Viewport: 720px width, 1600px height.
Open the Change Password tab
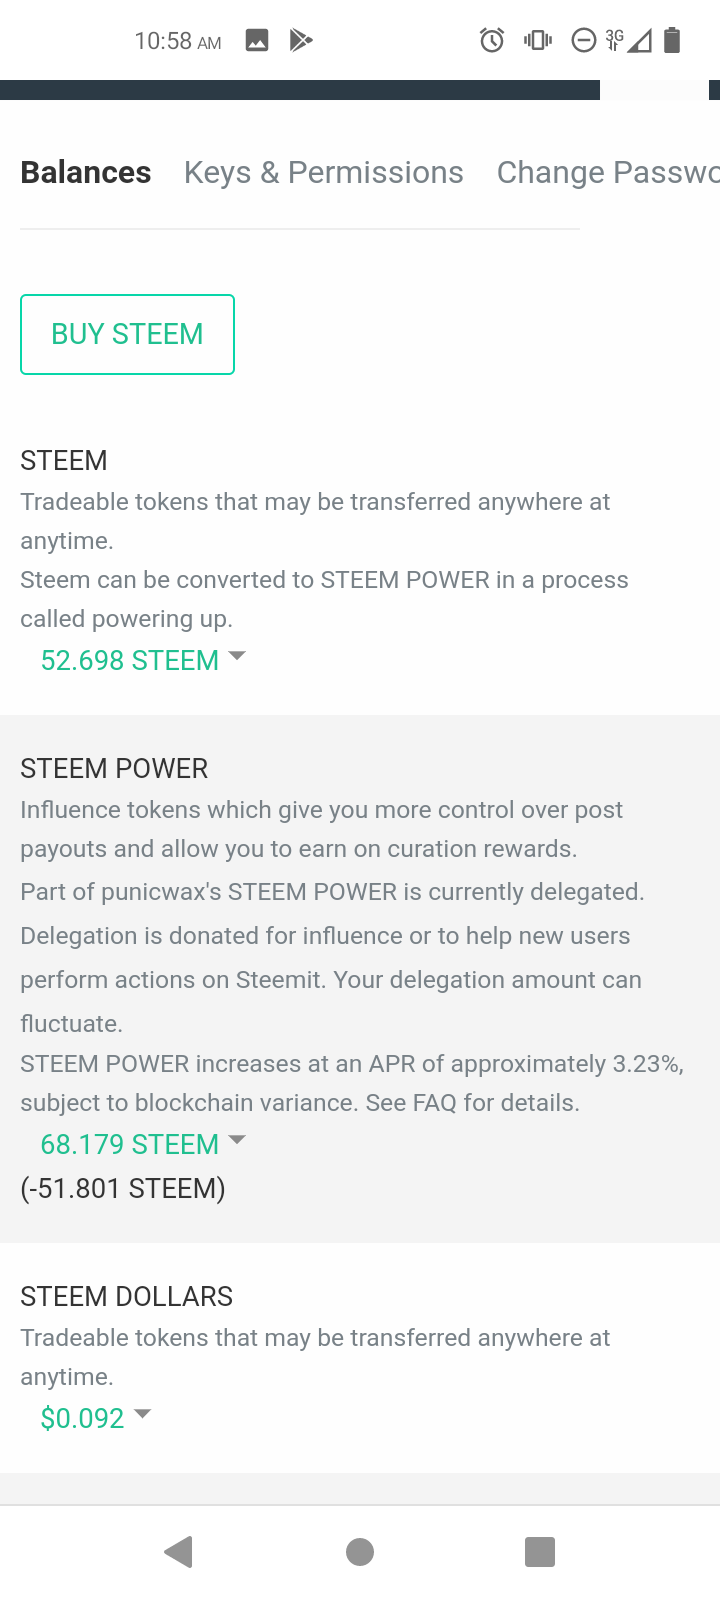pyautogui.click(x=607, y=173)
